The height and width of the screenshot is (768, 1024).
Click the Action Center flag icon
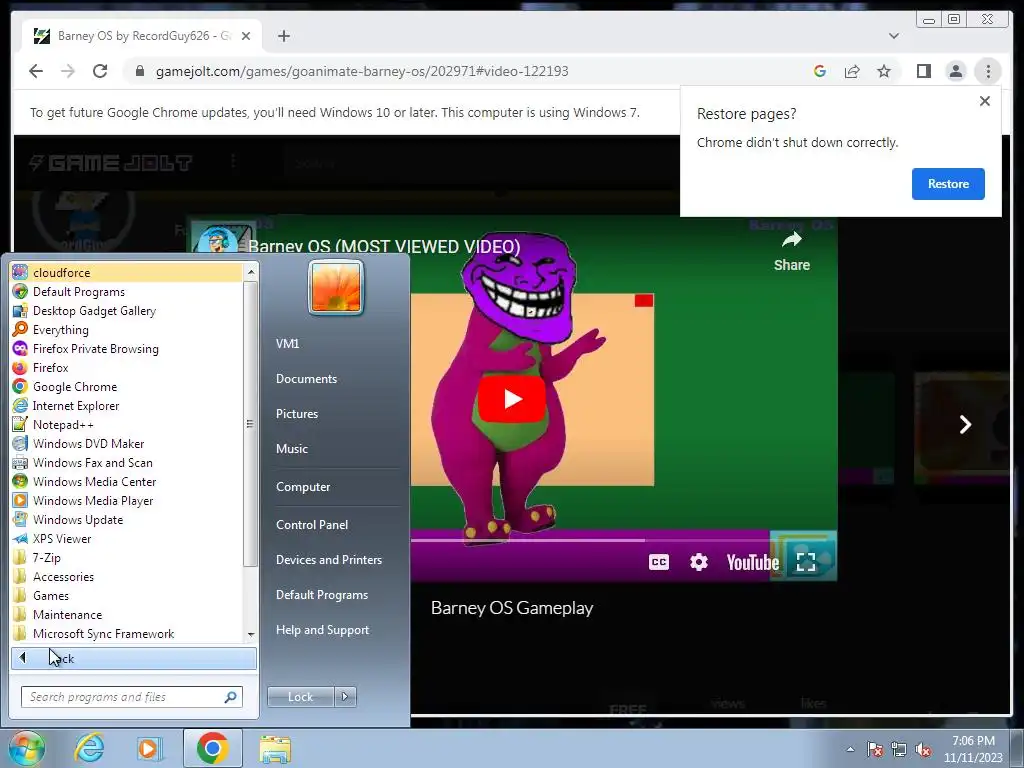point(875,750)
